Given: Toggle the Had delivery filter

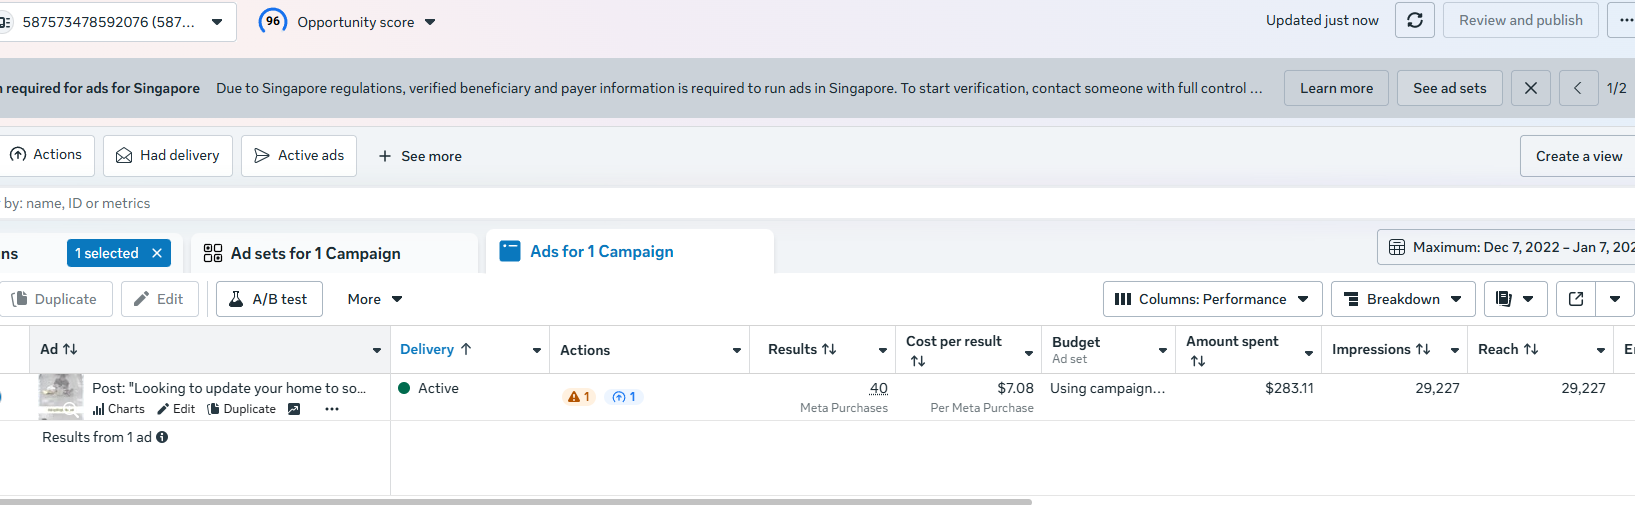Looking at the screenshot, I should point(168,156).
